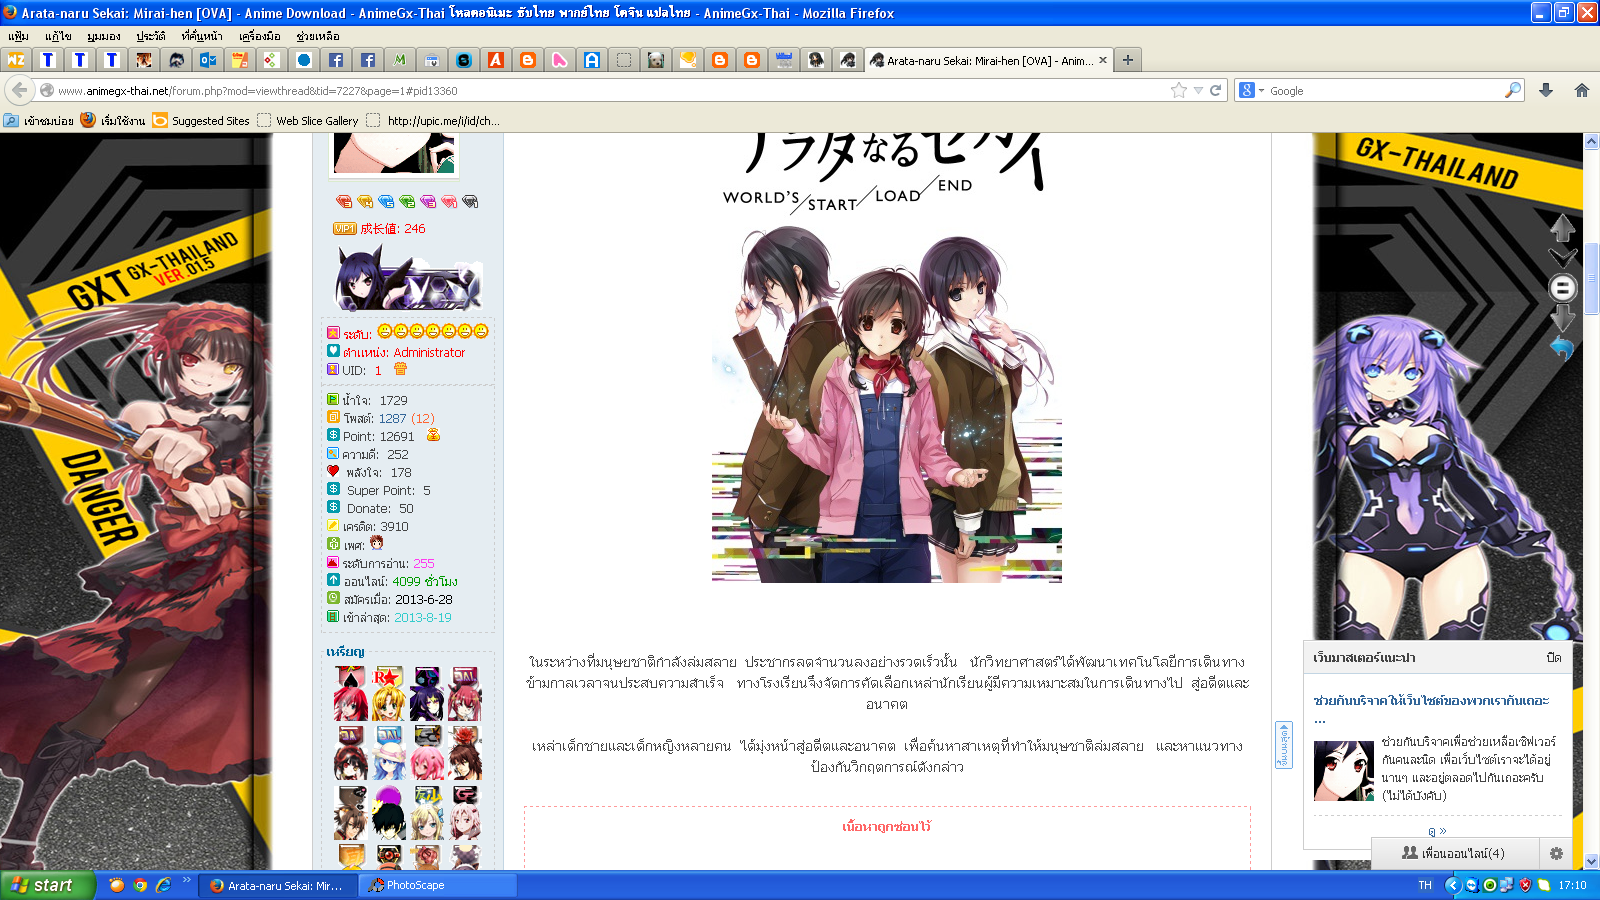This screenshot has height=900, width=1600.
Task: Click the vertical side tab beside the post
Action: pos(1284,745)
